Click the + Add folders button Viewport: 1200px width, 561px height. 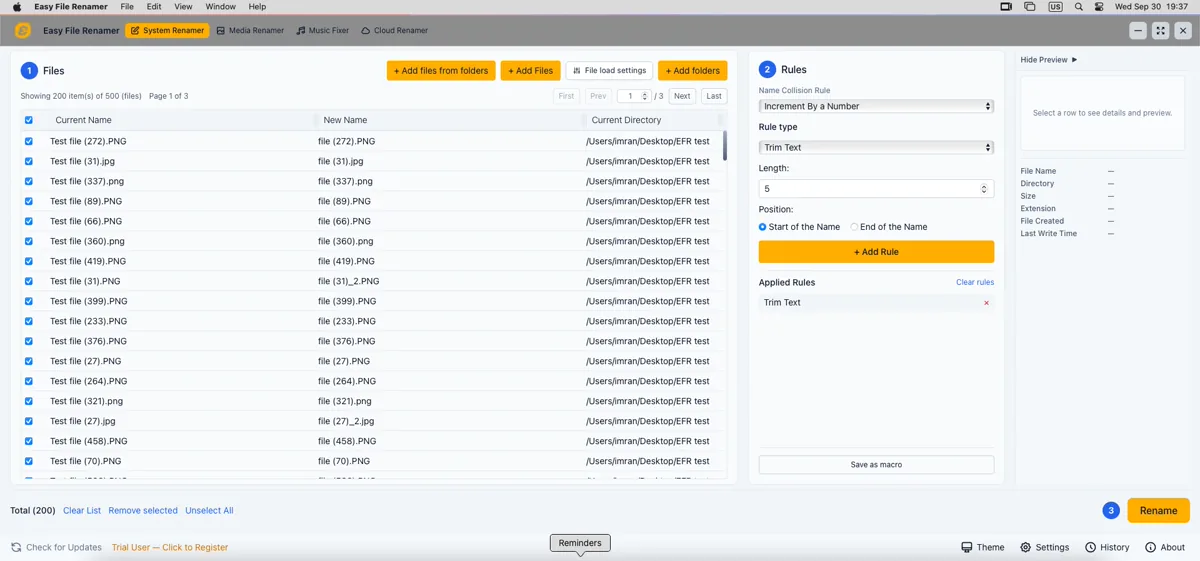(x=692, y=71)
